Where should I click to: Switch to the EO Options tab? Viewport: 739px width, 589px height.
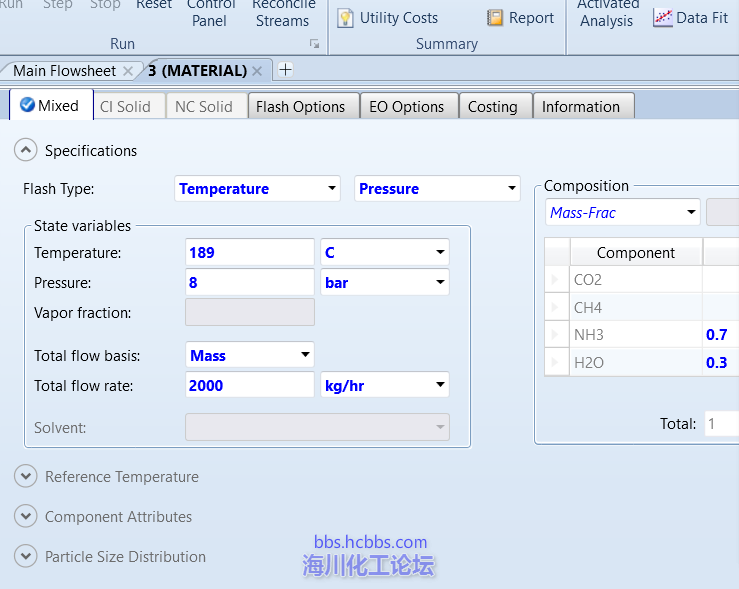pyautogui.click(x=406, y=107)
